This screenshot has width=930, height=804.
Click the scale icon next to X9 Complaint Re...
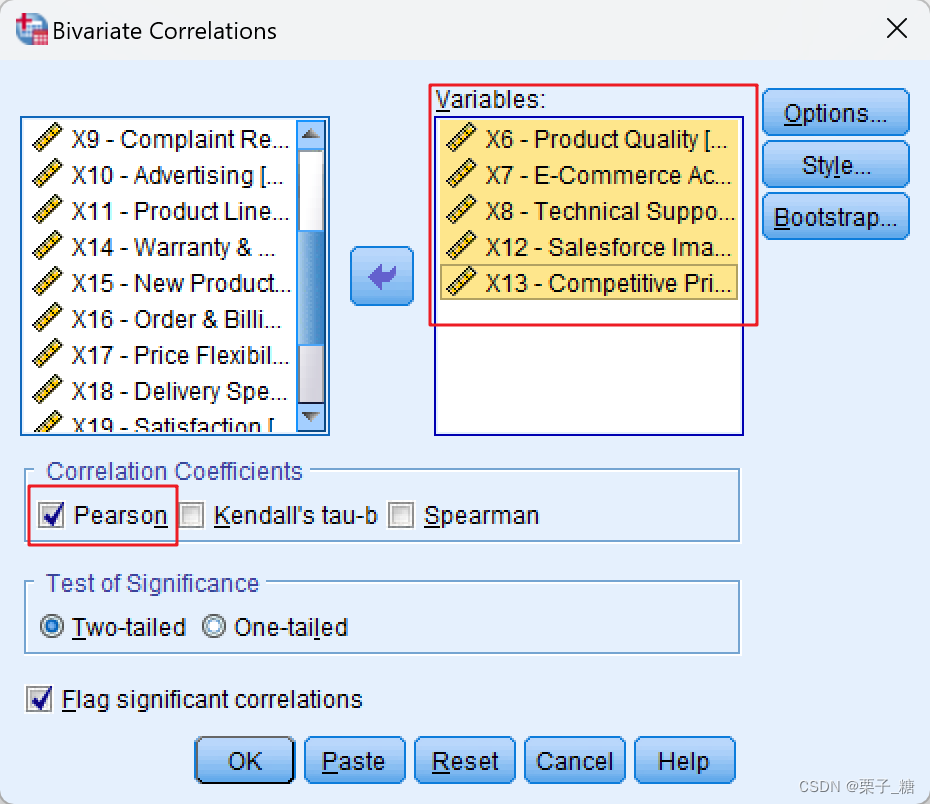point(47,139)
